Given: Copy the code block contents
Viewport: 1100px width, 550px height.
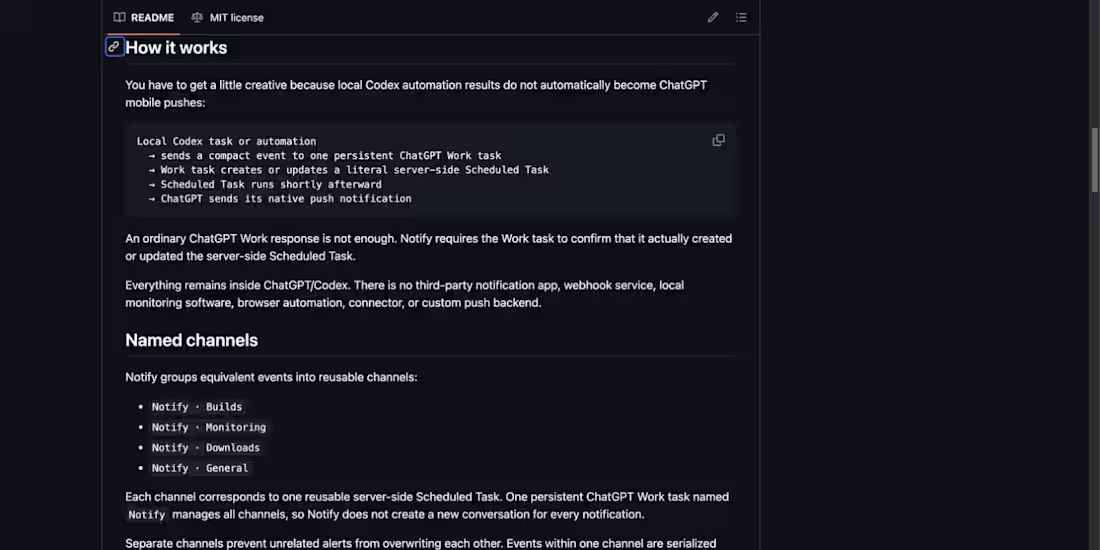Looking at the screenshot, I should 718,140.
